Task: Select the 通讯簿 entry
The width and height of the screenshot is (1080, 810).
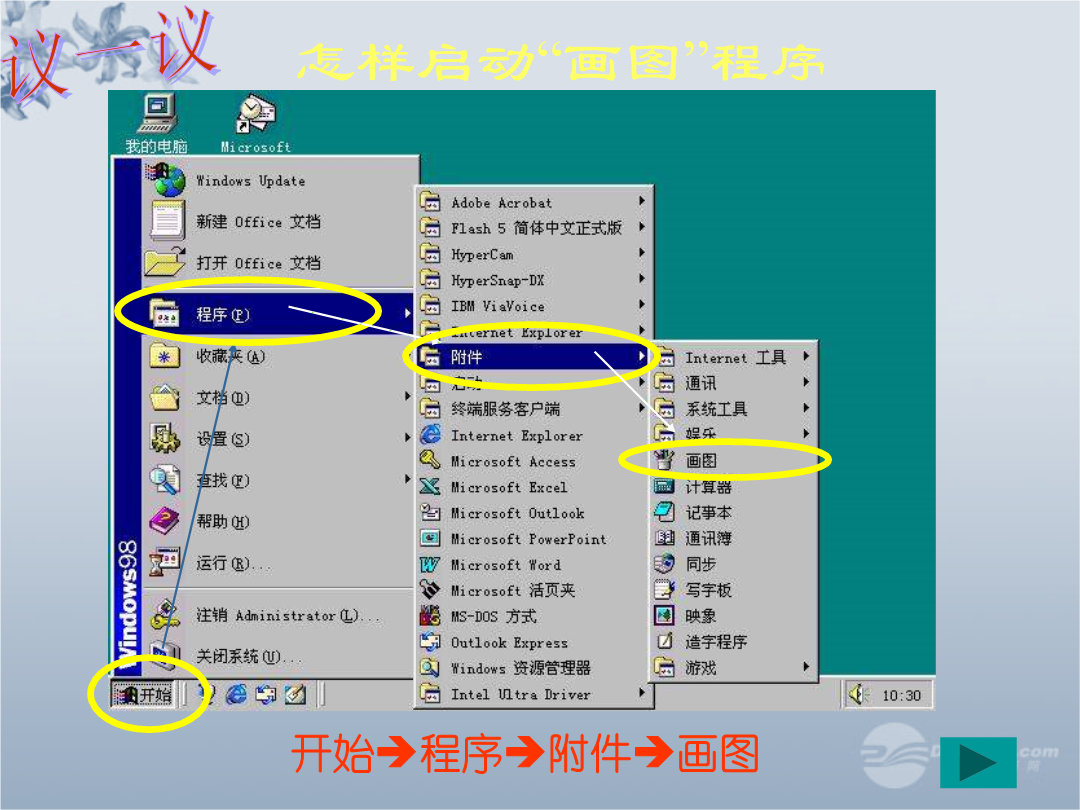Action: pyautogui.click(x=734, y=538)
